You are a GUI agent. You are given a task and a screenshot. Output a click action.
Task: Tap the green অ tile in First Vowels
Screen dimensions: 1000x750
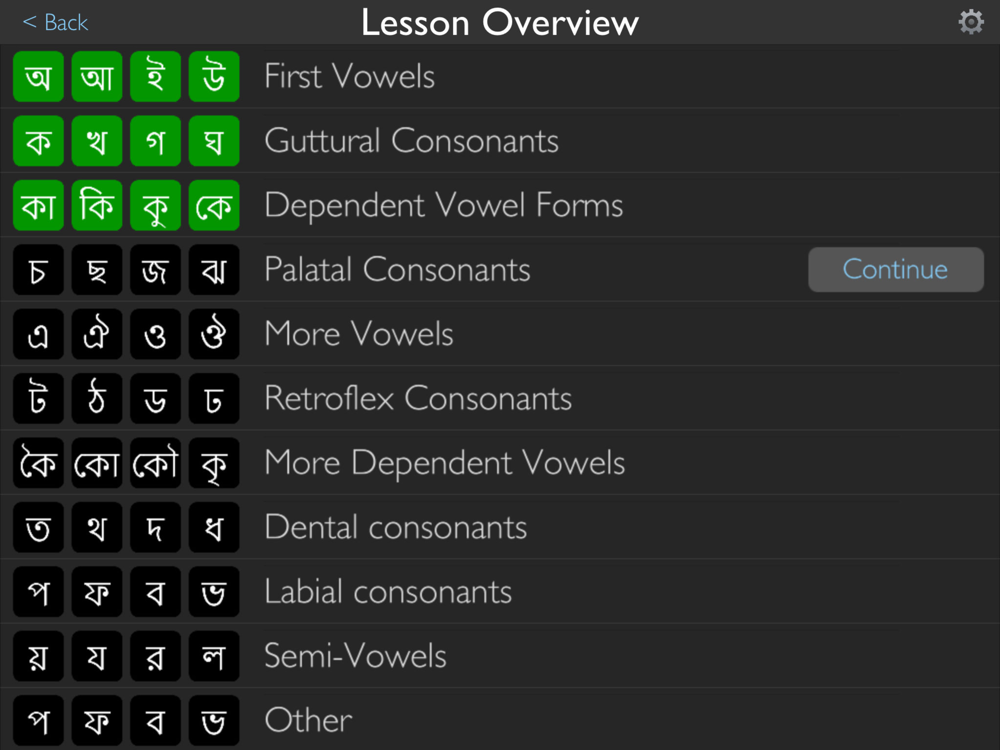pyautogui.click(x=38, y=77)
